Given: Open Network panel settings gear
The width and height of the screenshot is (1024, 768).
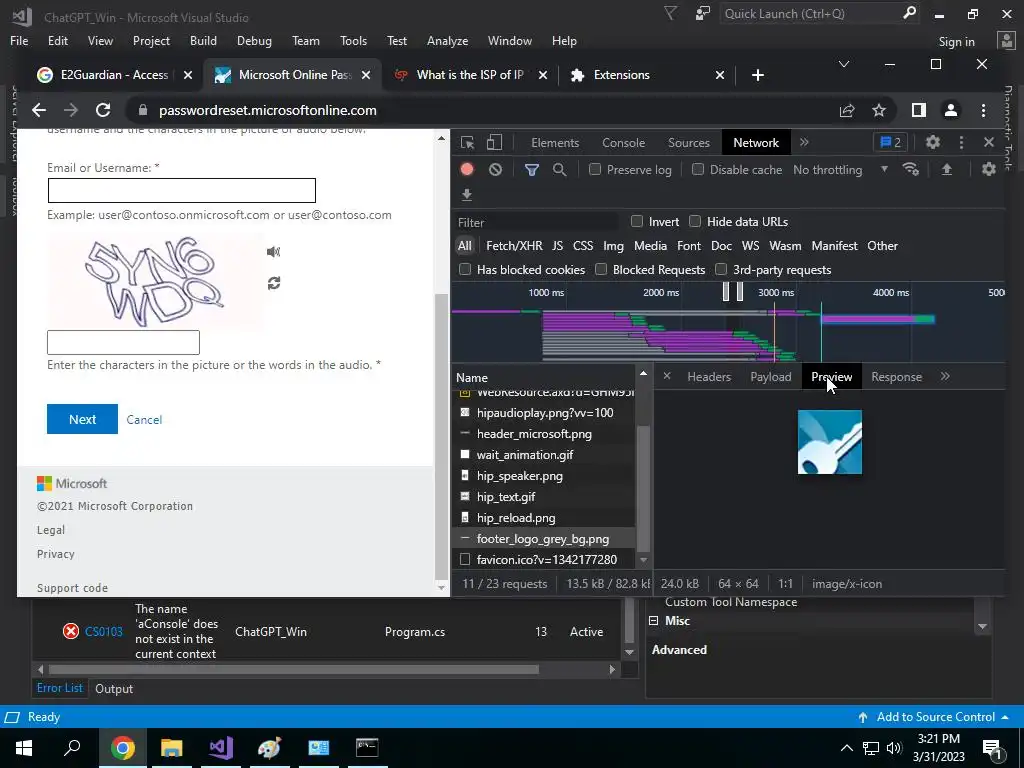Looking at the screenshot, I should pyautogui.click(x=989, y=169).
